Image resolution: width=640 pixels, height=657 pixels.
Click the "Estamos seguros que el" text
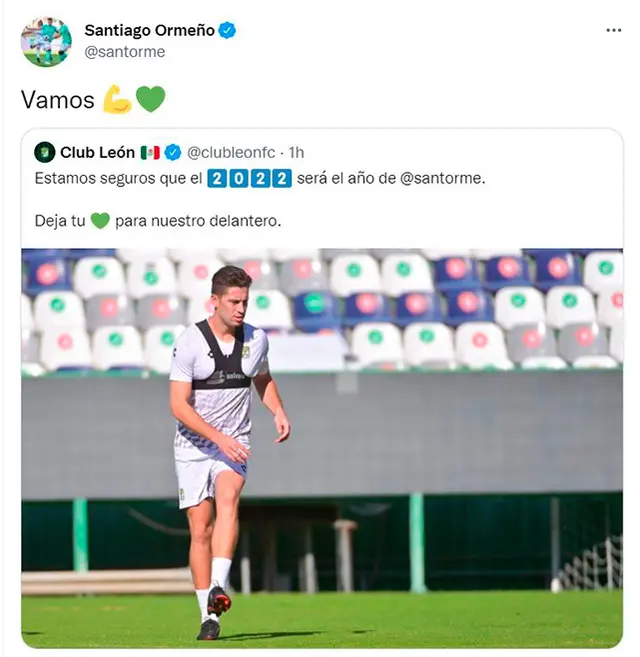(117, 179)
